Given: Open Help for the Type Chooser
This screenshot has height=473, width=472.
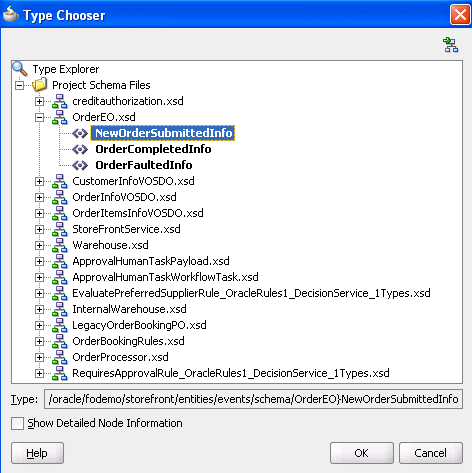Looking at the screenshot, I should [x=37, y=453].
